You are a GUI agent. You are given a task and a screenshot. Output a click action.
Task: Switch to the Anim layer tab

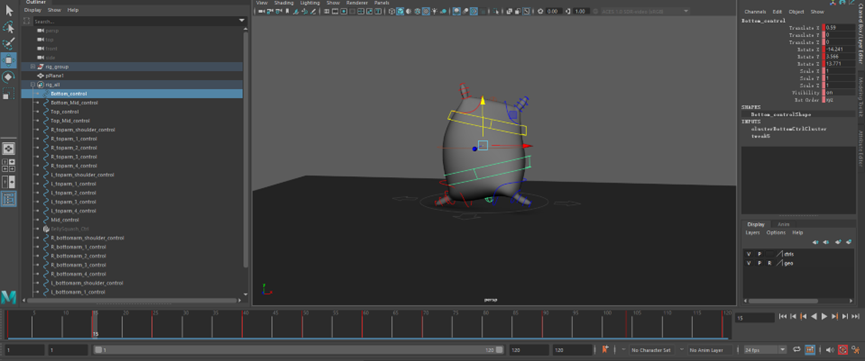tap(783, 224)
